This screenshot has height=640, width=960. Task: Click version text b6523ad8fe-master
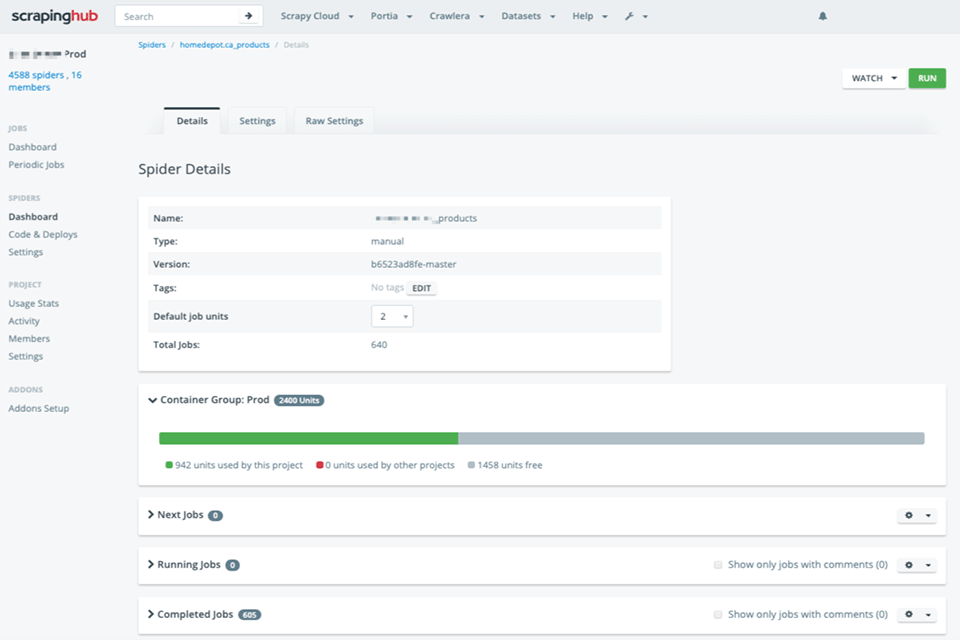[x=413, y=265]
